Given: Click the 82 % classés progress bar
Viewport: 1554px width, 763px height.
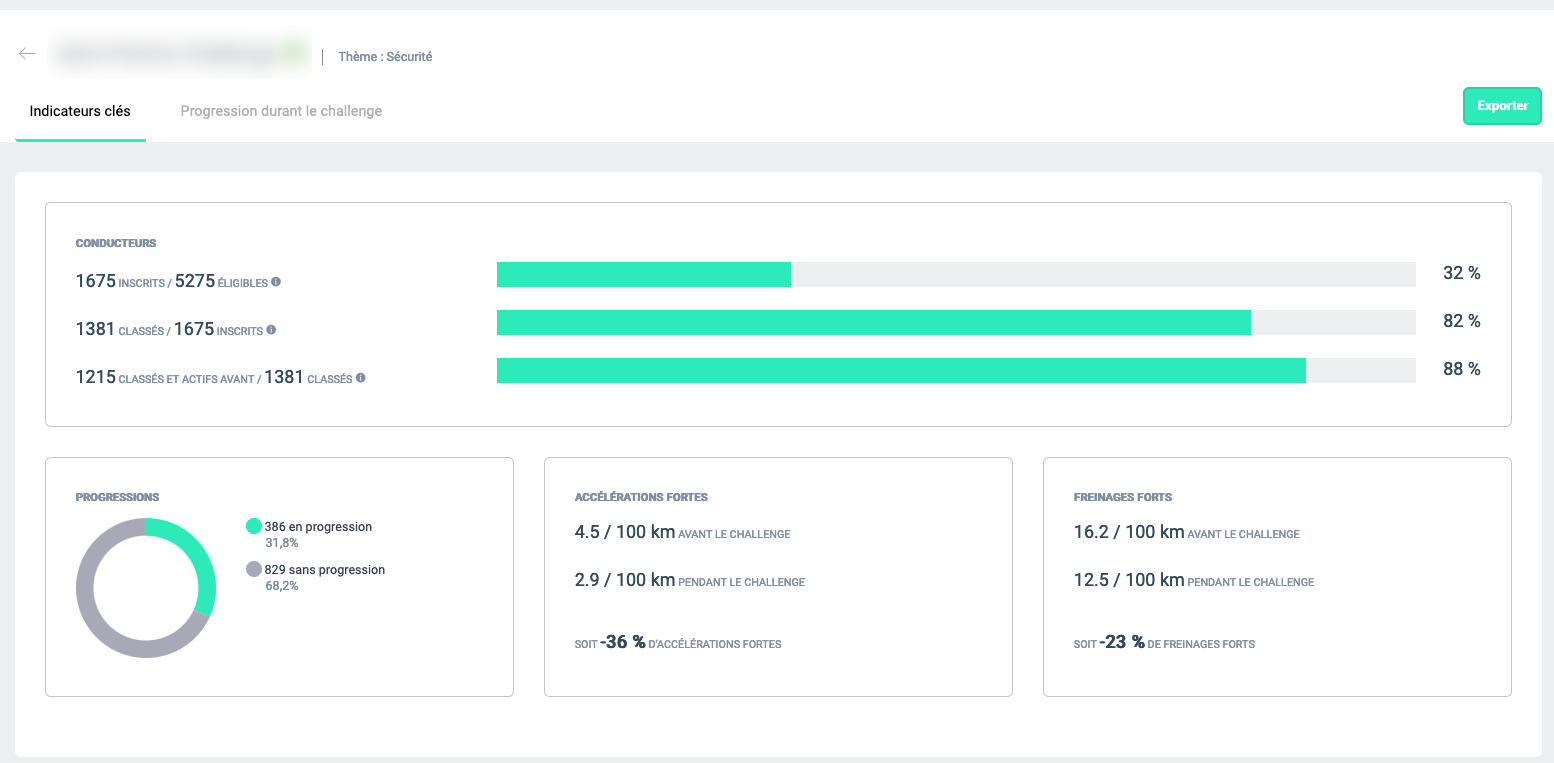Looking at the screenshot, I should click(955, 322).
